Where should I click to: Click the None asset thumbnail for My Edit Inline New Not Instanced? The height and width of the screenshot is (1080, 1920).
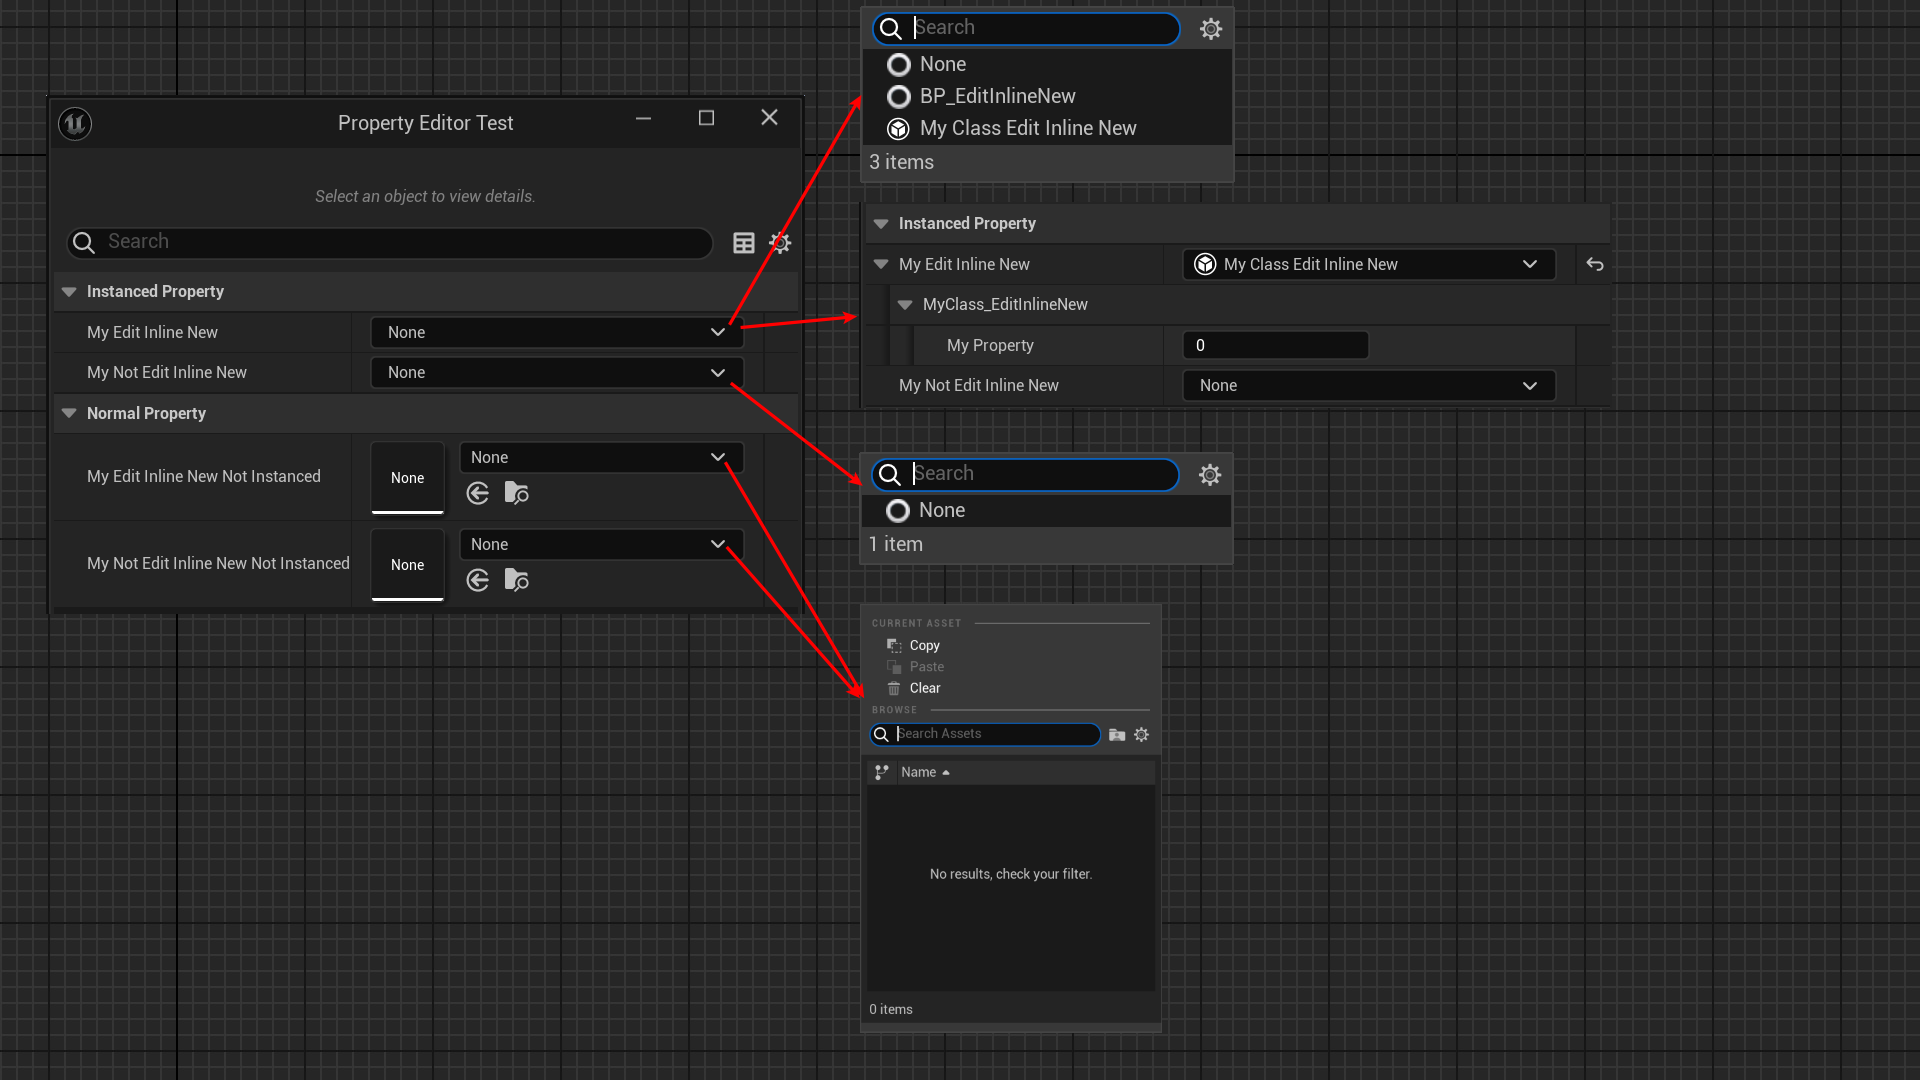[x=407, y=478]
